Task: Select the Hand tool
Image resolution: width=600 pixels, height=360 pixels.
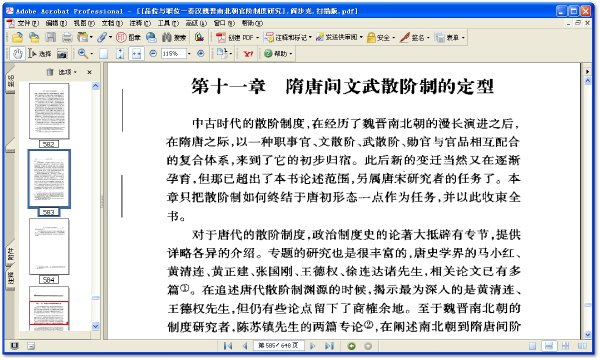Action: (17, 54)
